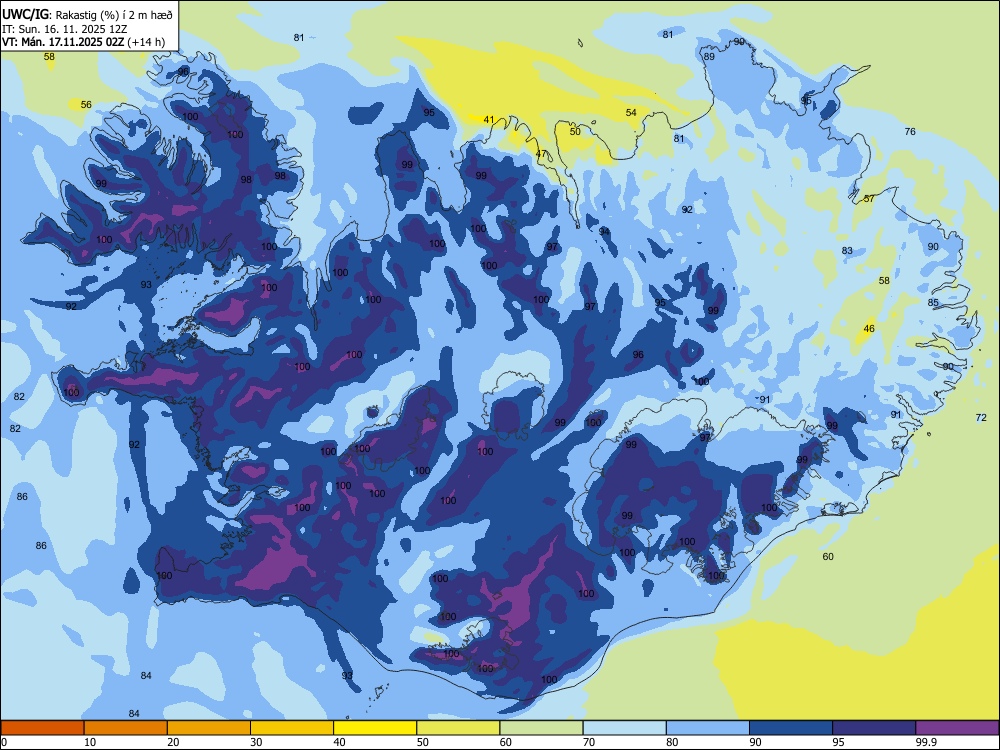Click the map value 54
Image resolution: width=1000 pixels, height=750 pixels.
pos(631,112)
